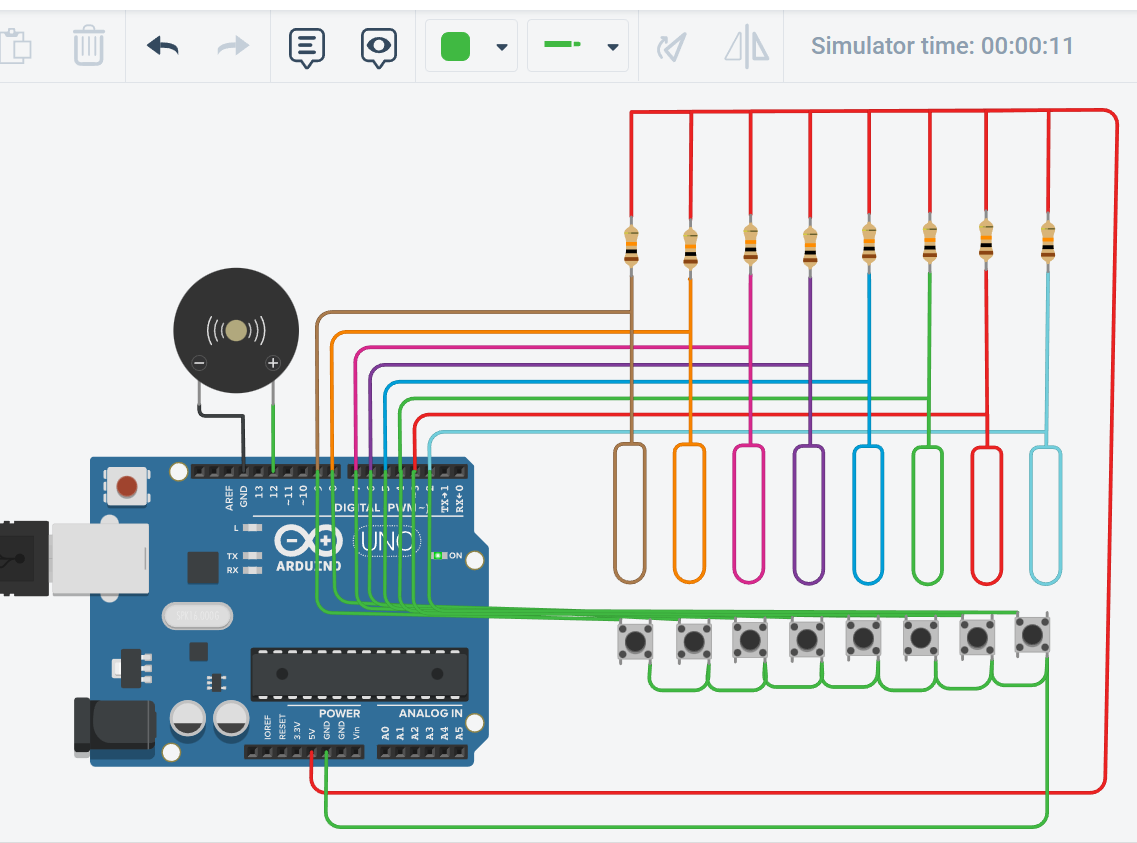Paste the copied component
Viewport: 1137px width, 843px height.
[x=17, y=45]
